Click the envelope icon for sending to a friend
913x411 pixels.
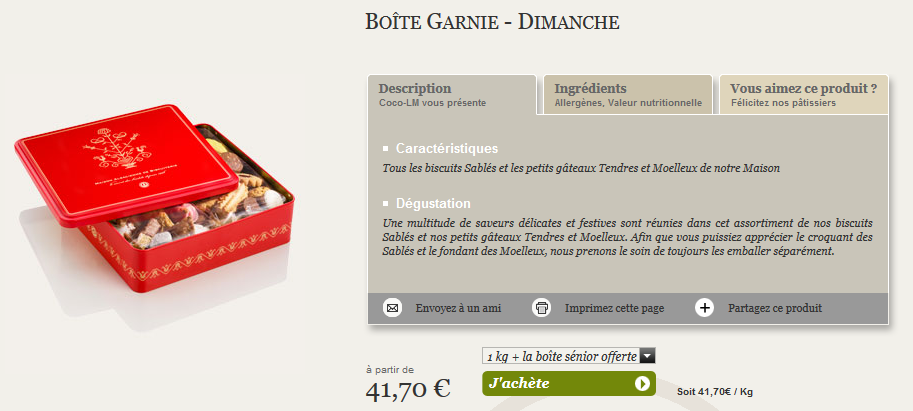tap(393, 308)
